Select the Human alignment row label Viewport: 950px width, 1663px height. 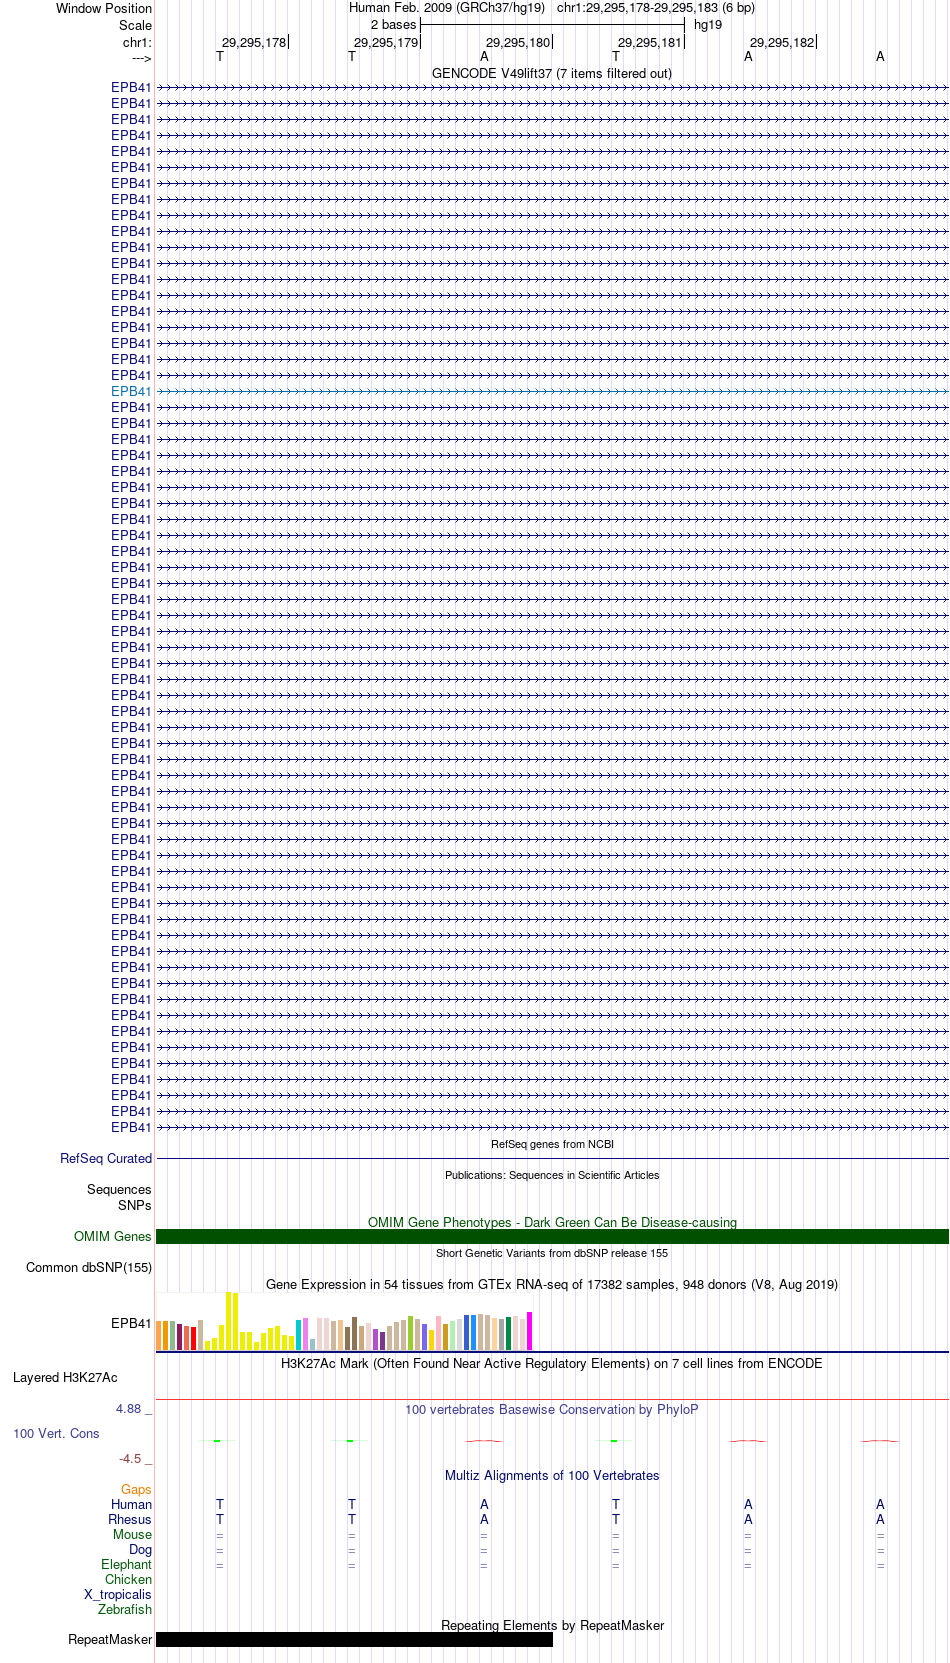131,1505
